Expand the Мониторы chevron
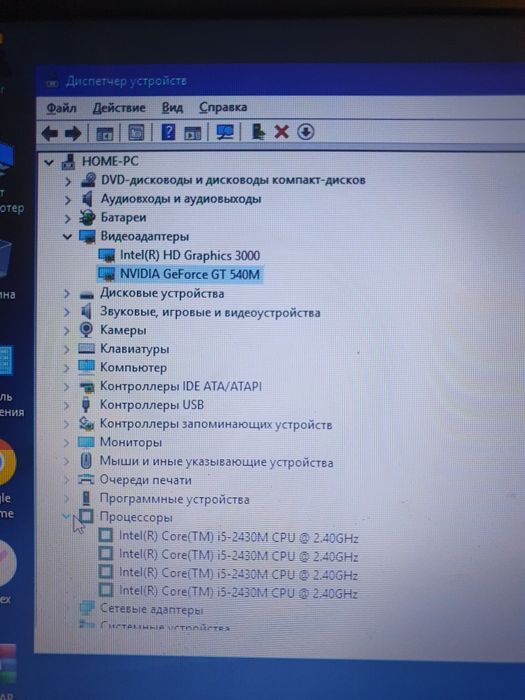Screen dimensions: 525x700 tap(67, 443)
